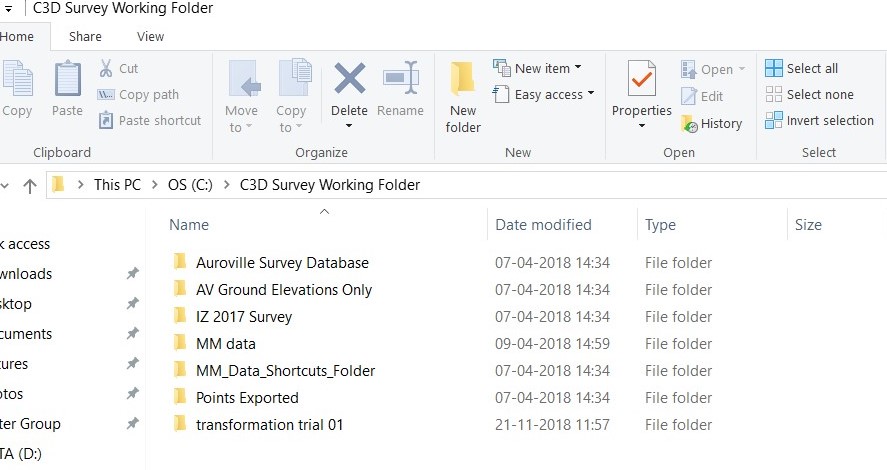
Task: Click This PC in address breadcrumb
Action: (x=117, y=185)
